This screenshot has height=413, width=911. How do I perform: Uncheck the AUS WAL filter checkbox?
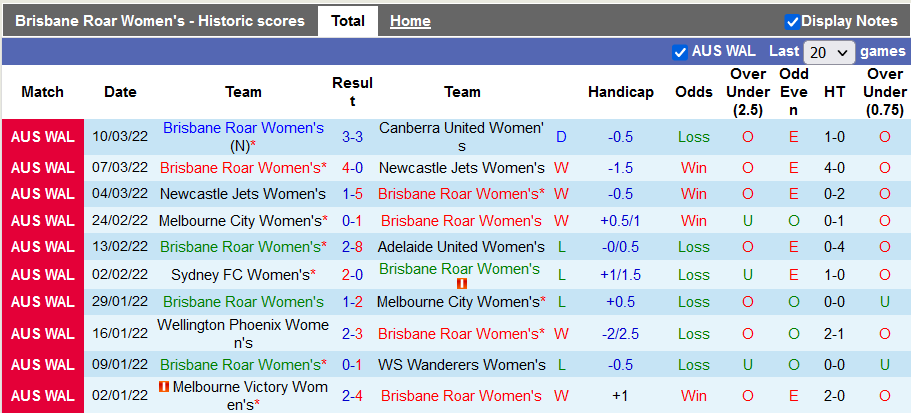pyautogui.click(x=681, y=52)
